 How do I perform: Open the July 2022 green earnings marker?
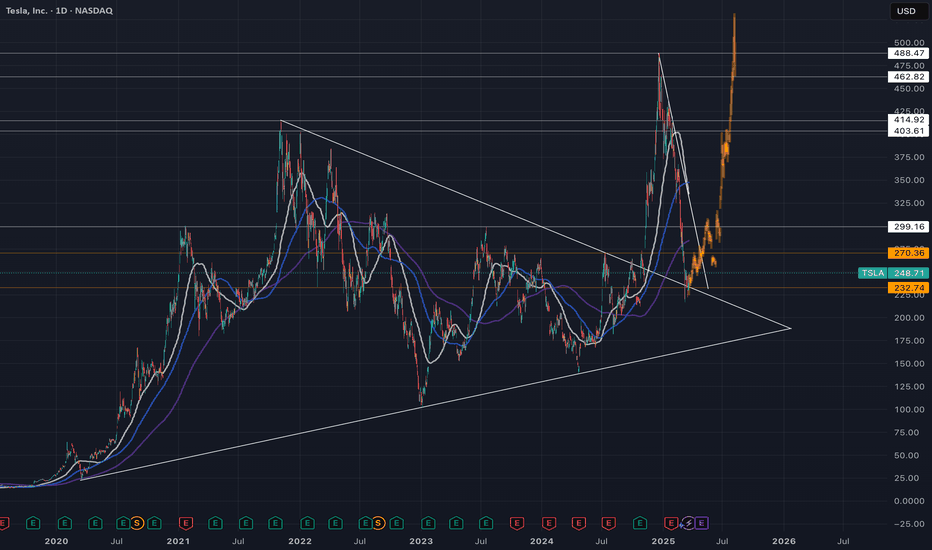[x=365, y=523]
